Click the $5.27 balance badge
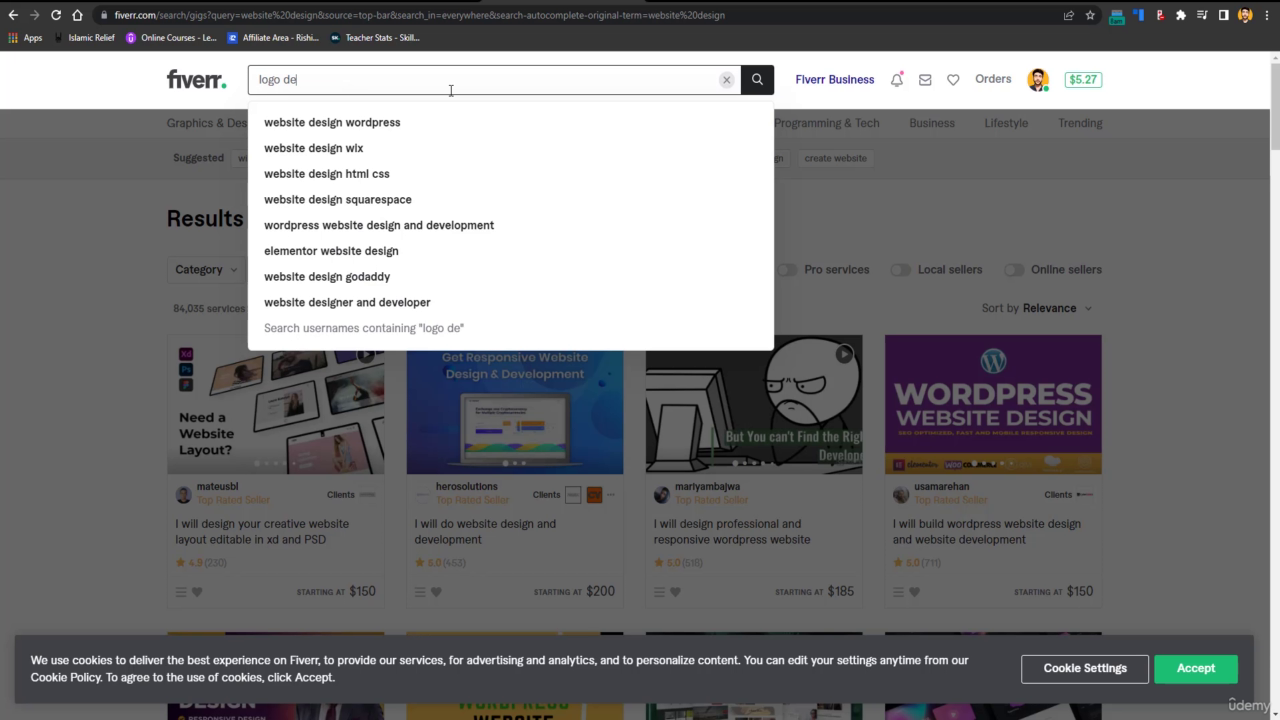Viewport: 1280px width, 720px height. point(1083,80)
